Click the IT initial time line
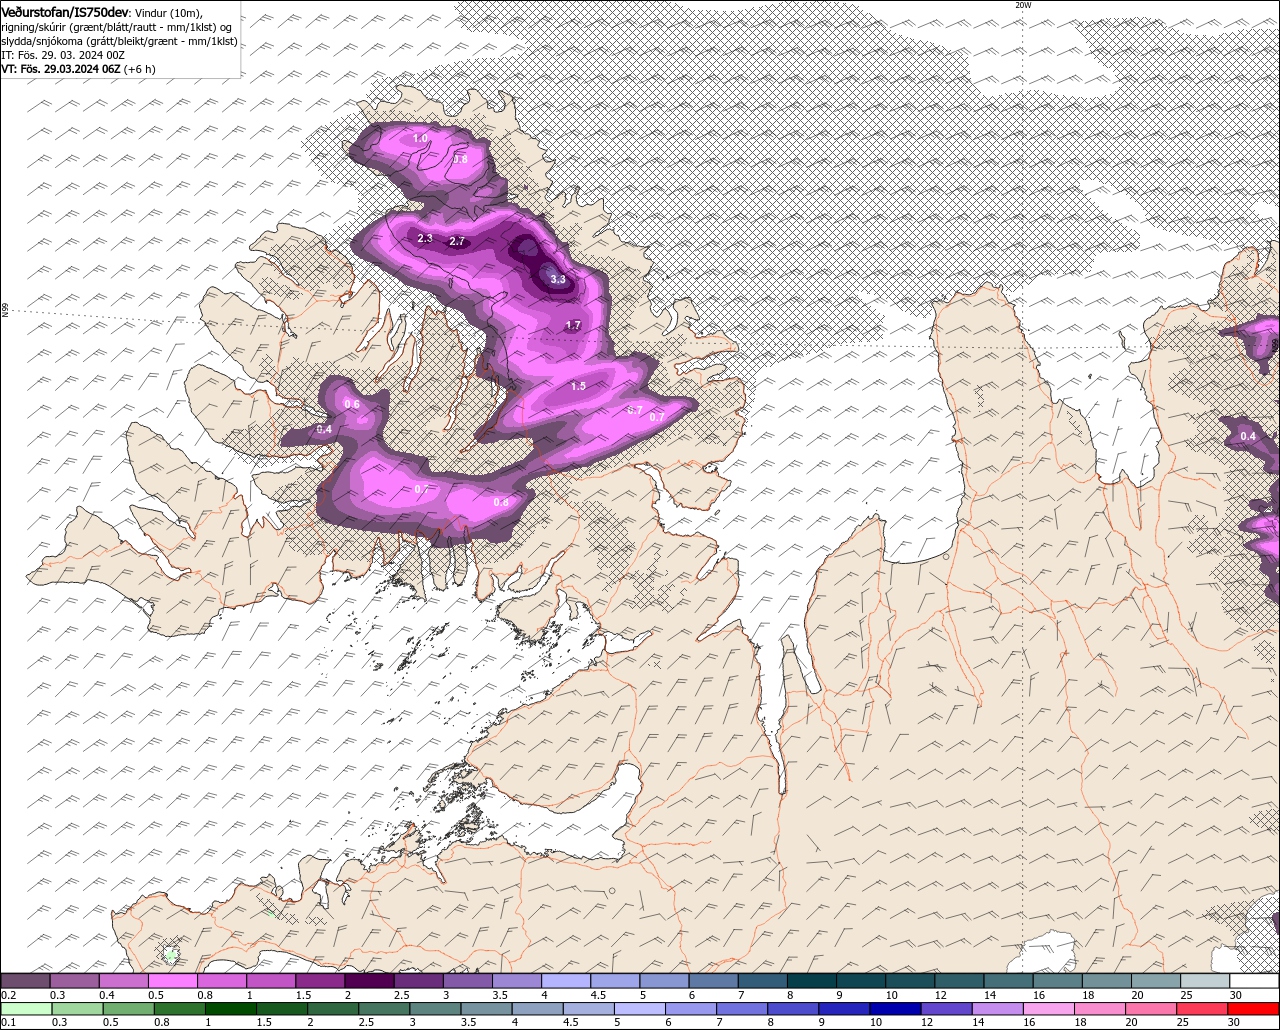This screenshot has height=1030, width=1280. [x=62, y=55]
